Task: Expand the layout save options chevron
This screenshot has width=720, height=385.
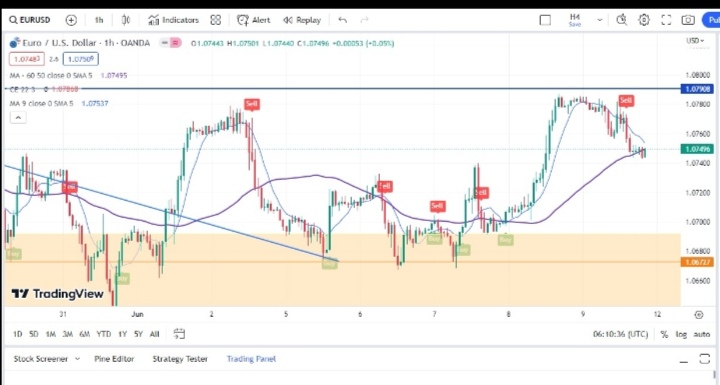Action: (x=599, y=20)
